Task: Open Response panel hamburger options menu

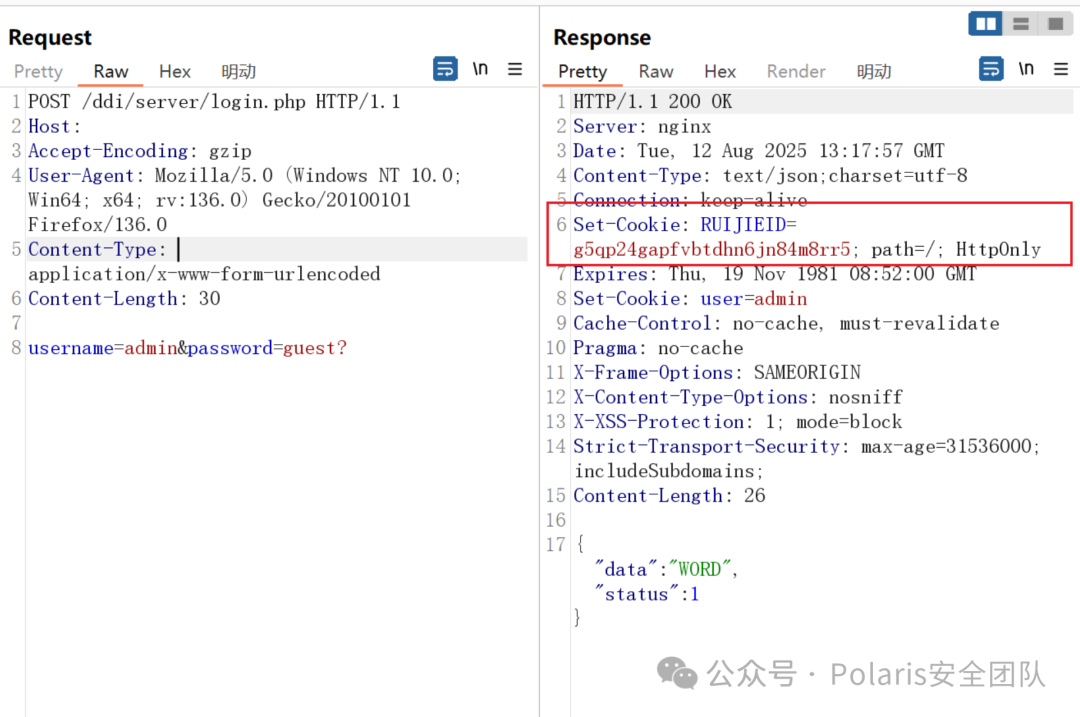Action: click(x=1061, y=70)
